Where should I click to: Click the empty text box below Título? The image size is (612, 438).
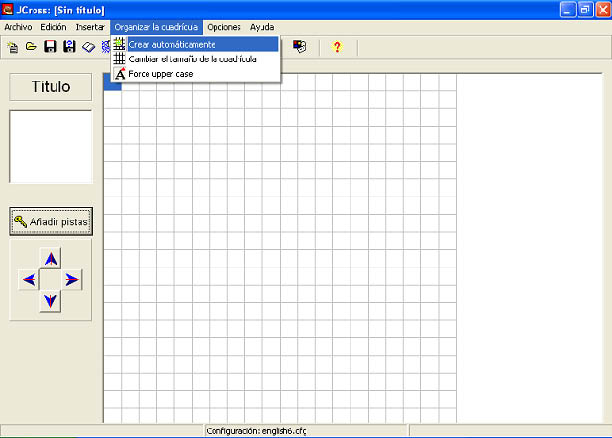[51, 146]
